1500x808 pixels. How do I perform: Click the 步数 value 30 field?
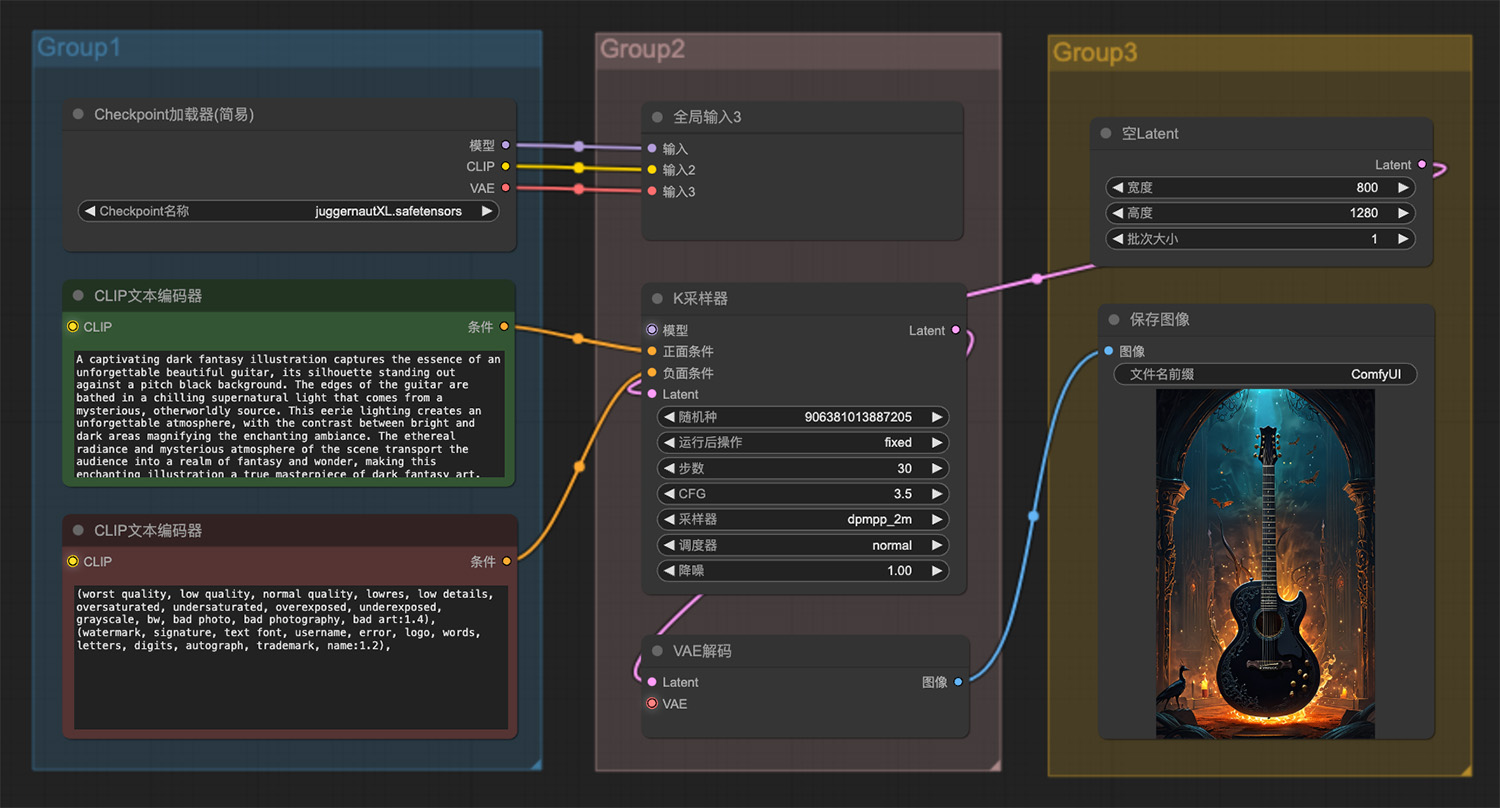(802, 468)
